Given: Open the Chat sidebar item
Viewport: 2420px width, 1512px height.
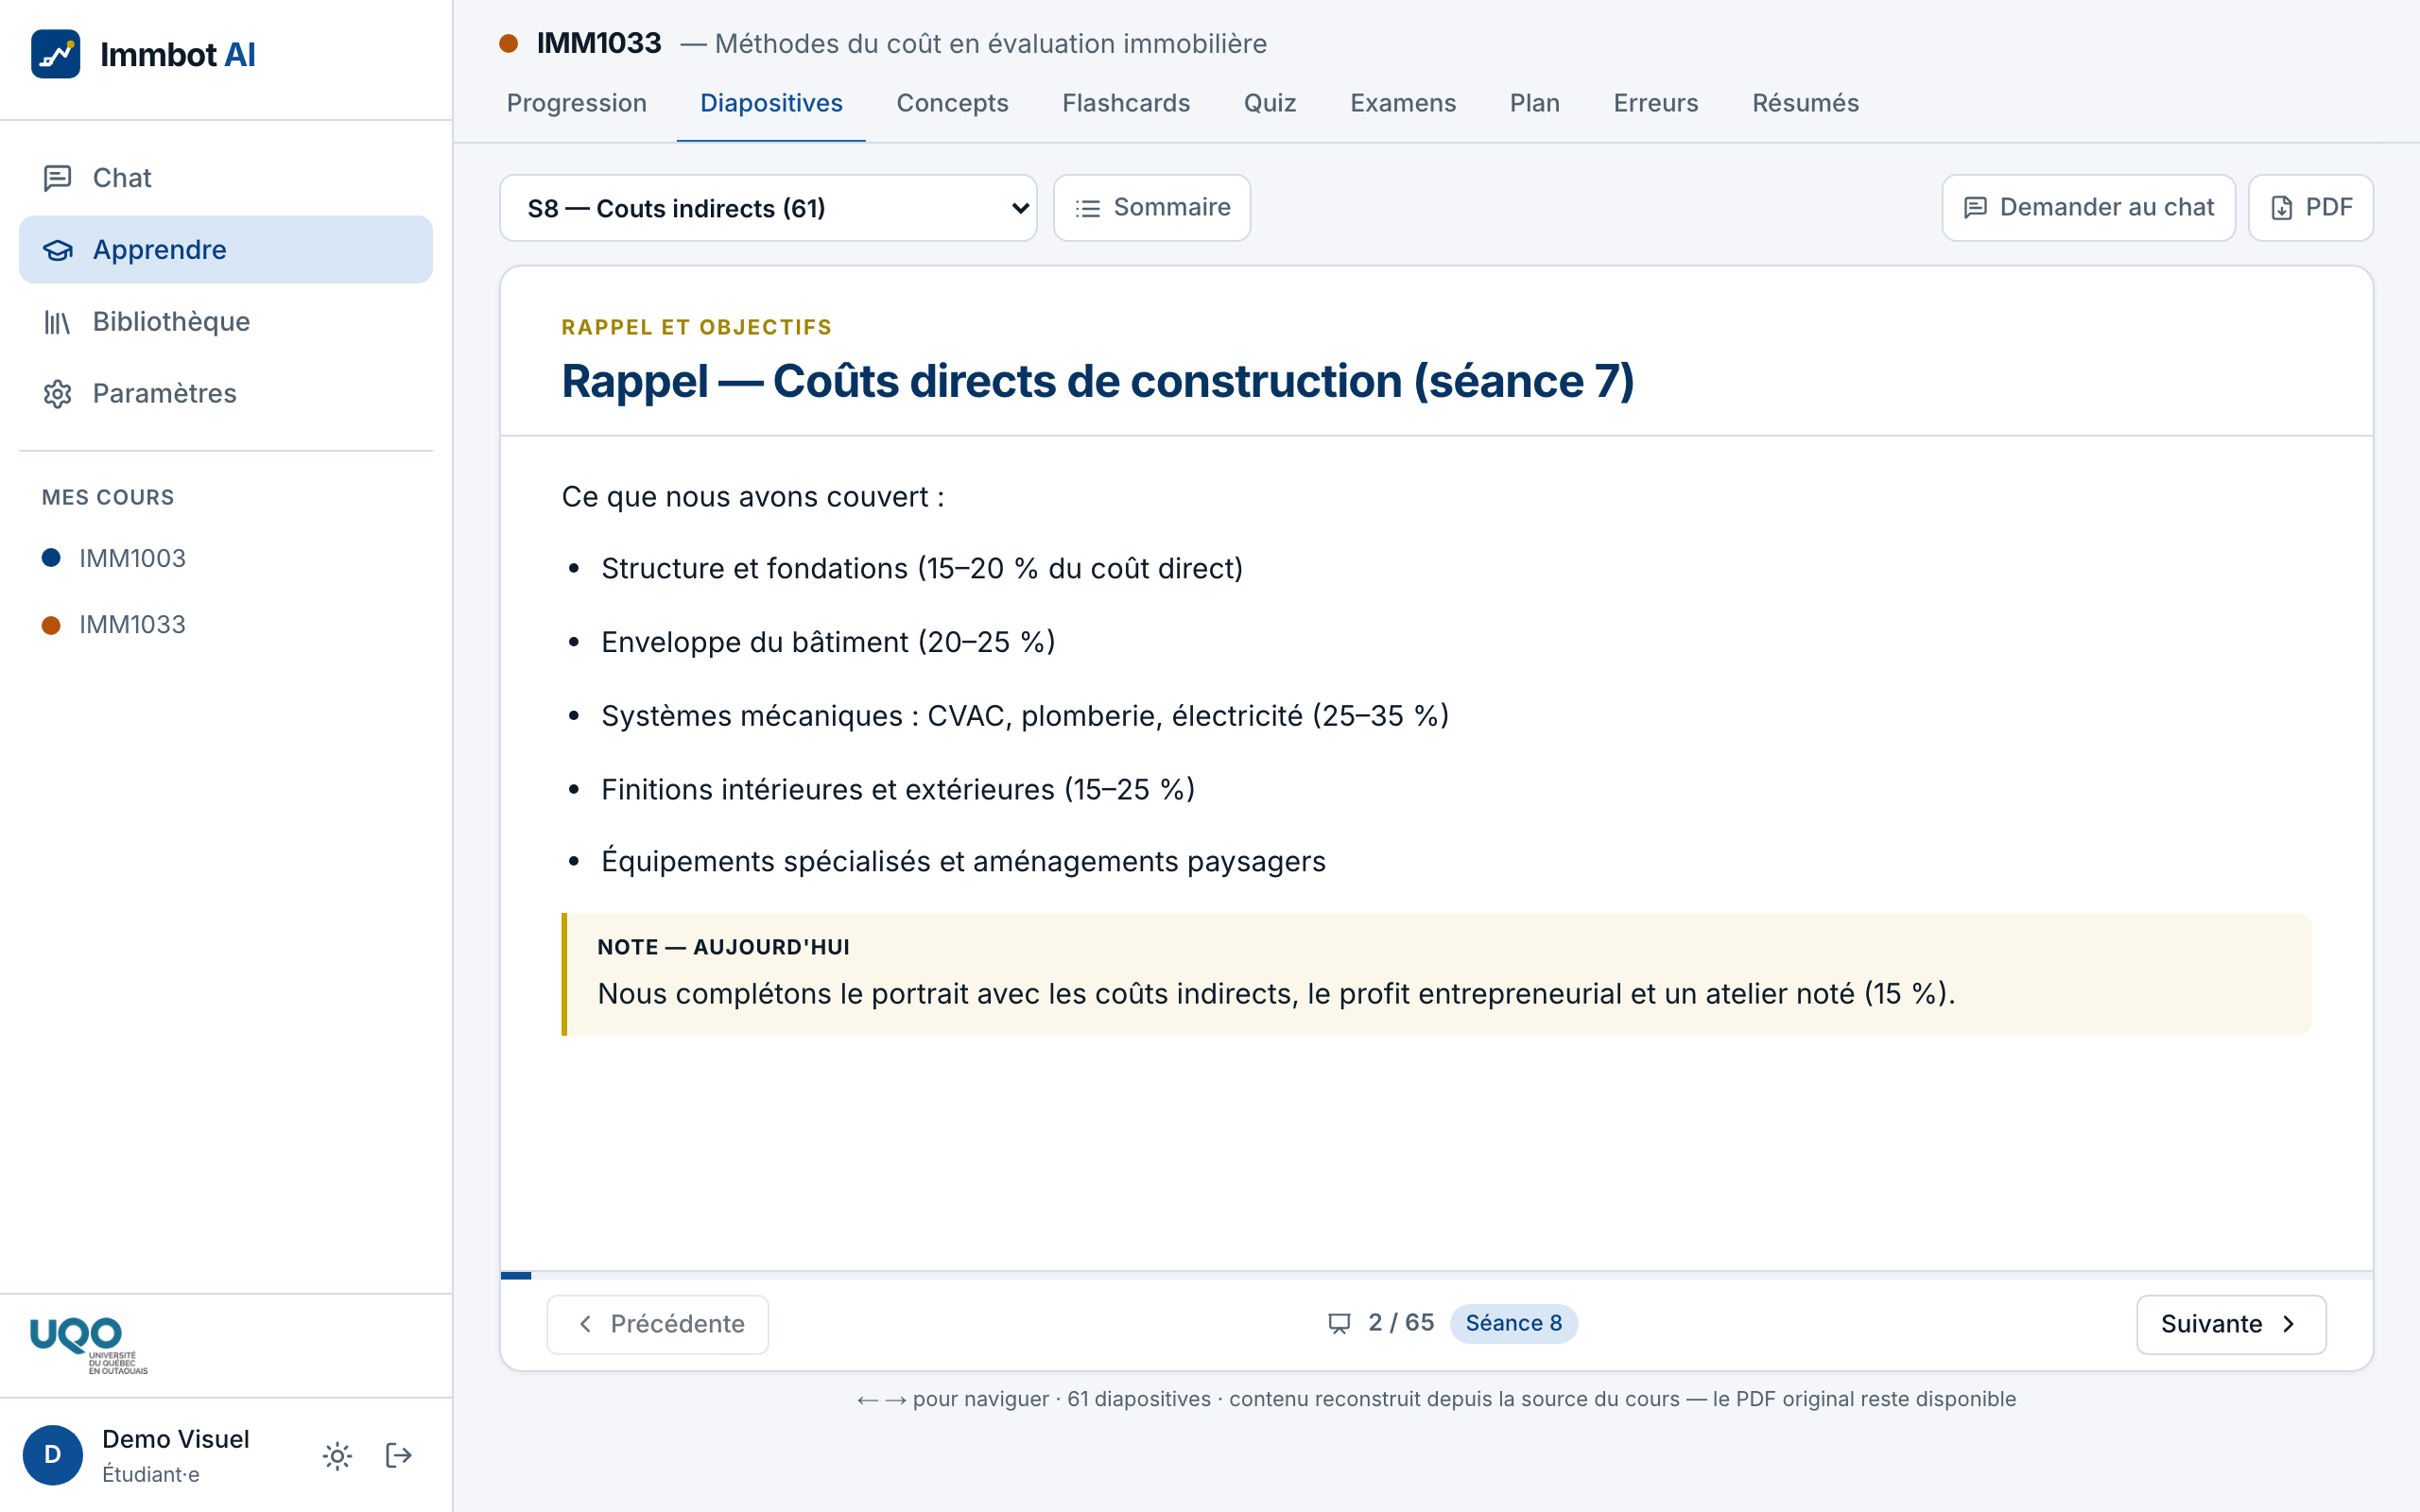Looking at the screenshot, I should click(x=225, y=178).
